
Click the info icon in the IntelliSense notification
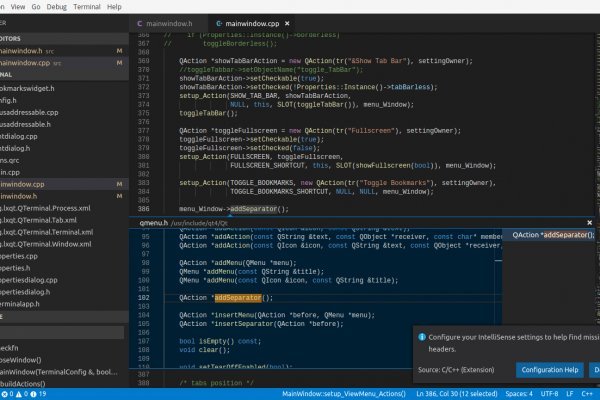[x=422, y=338]
